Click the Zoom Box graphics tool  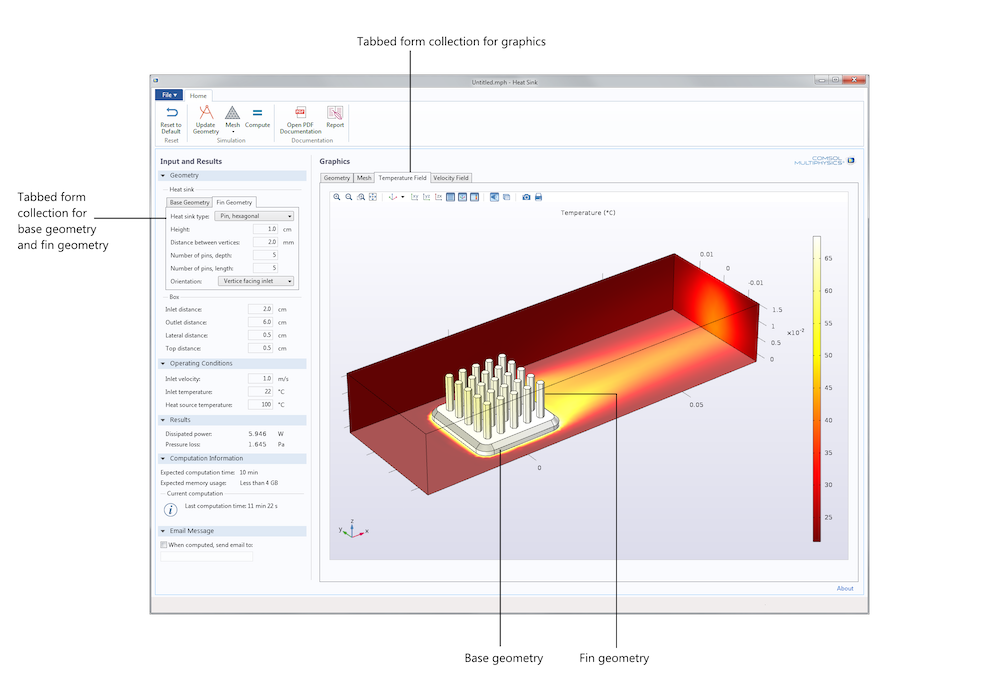(361, 197)
